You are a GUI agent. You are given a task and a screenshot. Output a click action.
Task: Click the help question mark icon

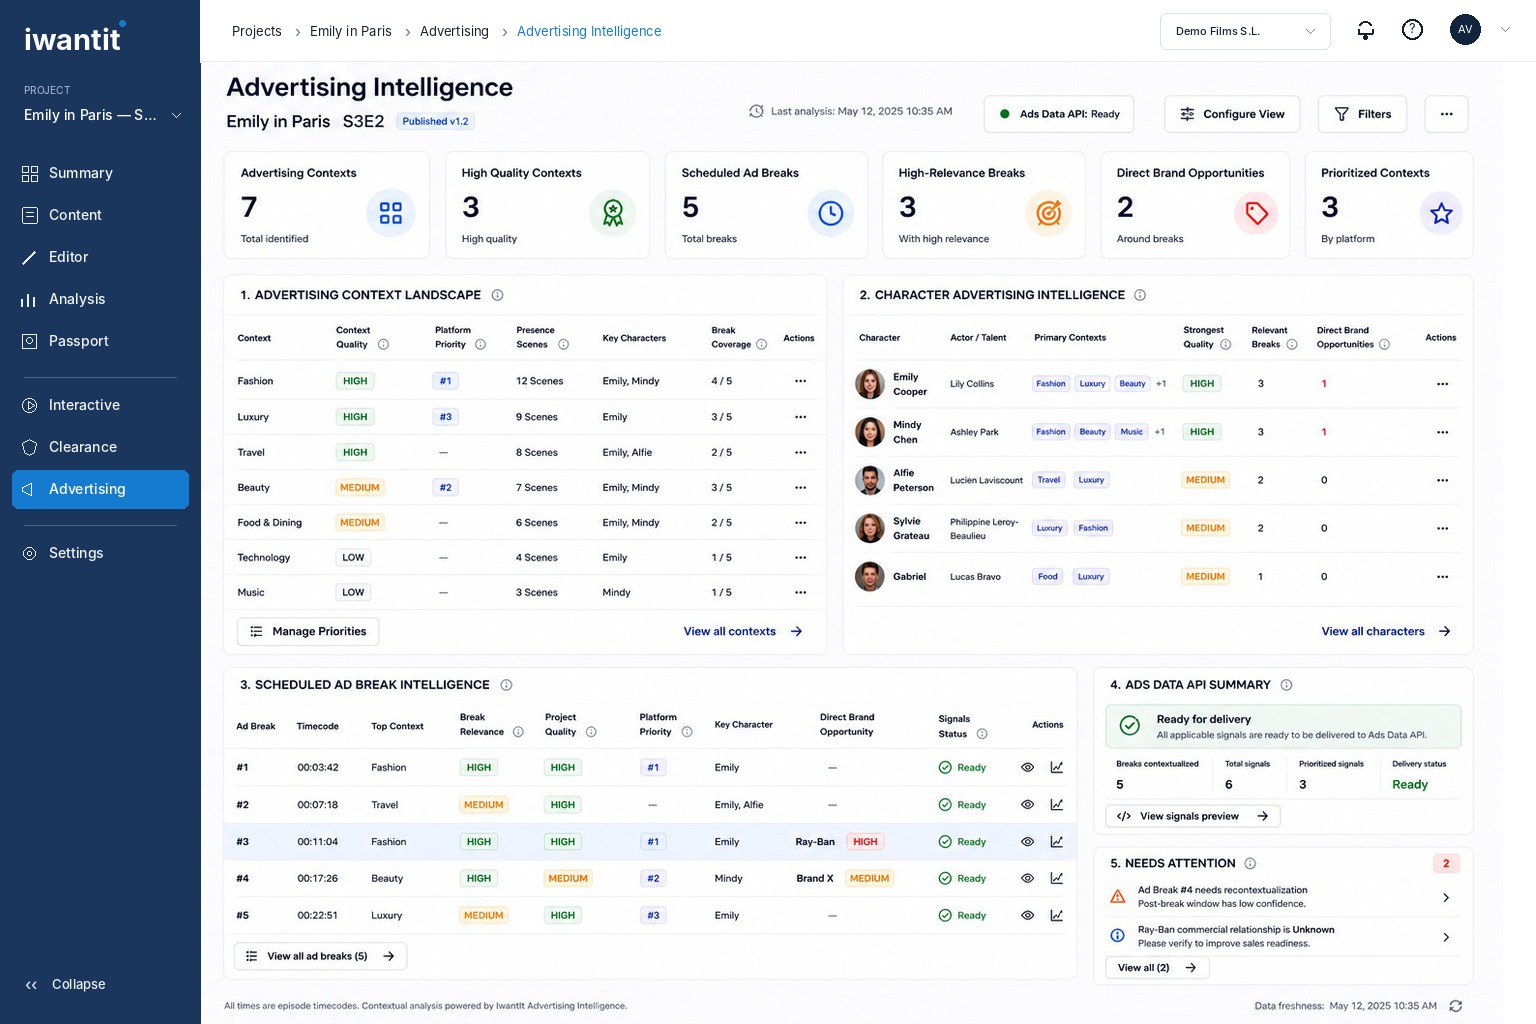pos(1412,30)
